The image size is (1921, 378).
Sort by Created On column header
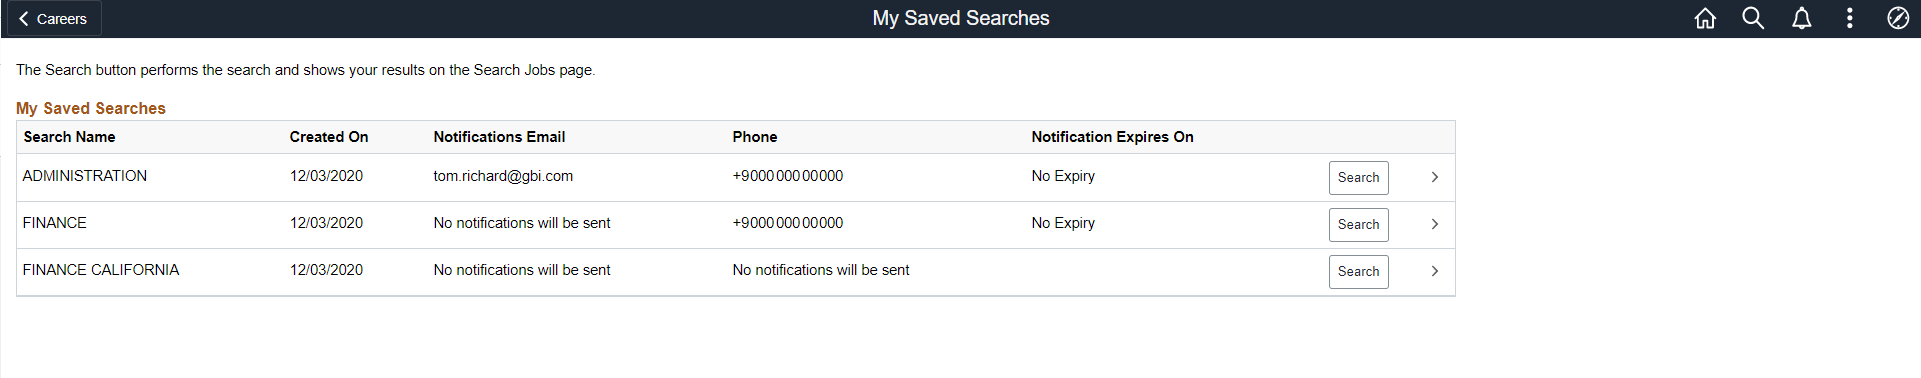pyautogui.click(x=329, y=137)
